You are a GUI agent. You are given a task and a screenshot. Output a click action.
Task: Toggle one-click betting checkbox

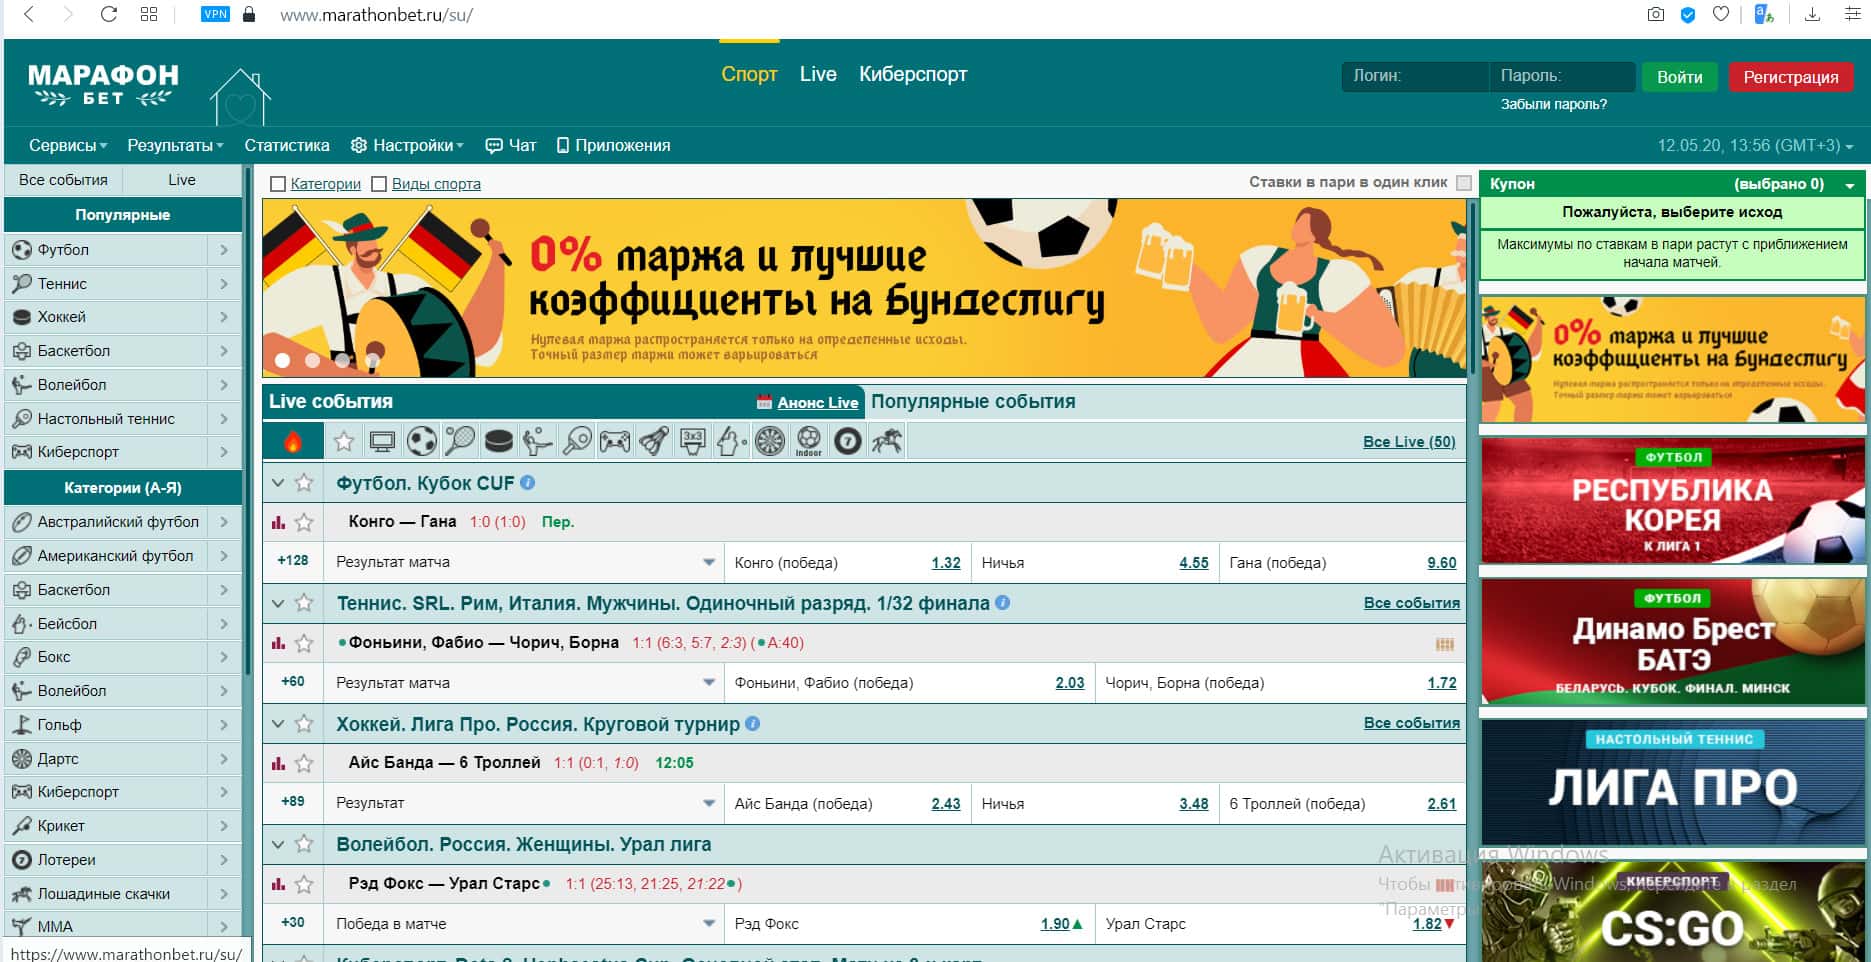1464,183
